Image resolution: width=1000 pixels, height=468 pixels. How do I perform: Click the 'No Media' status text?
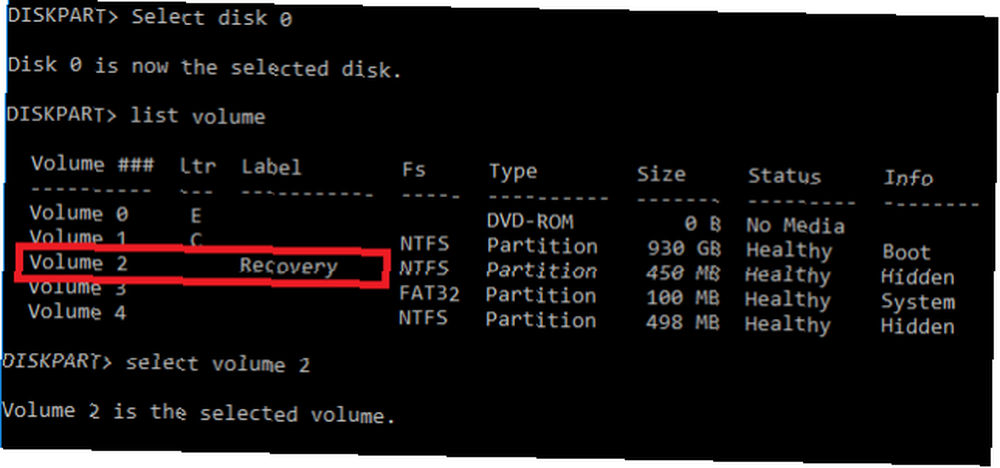795,226
